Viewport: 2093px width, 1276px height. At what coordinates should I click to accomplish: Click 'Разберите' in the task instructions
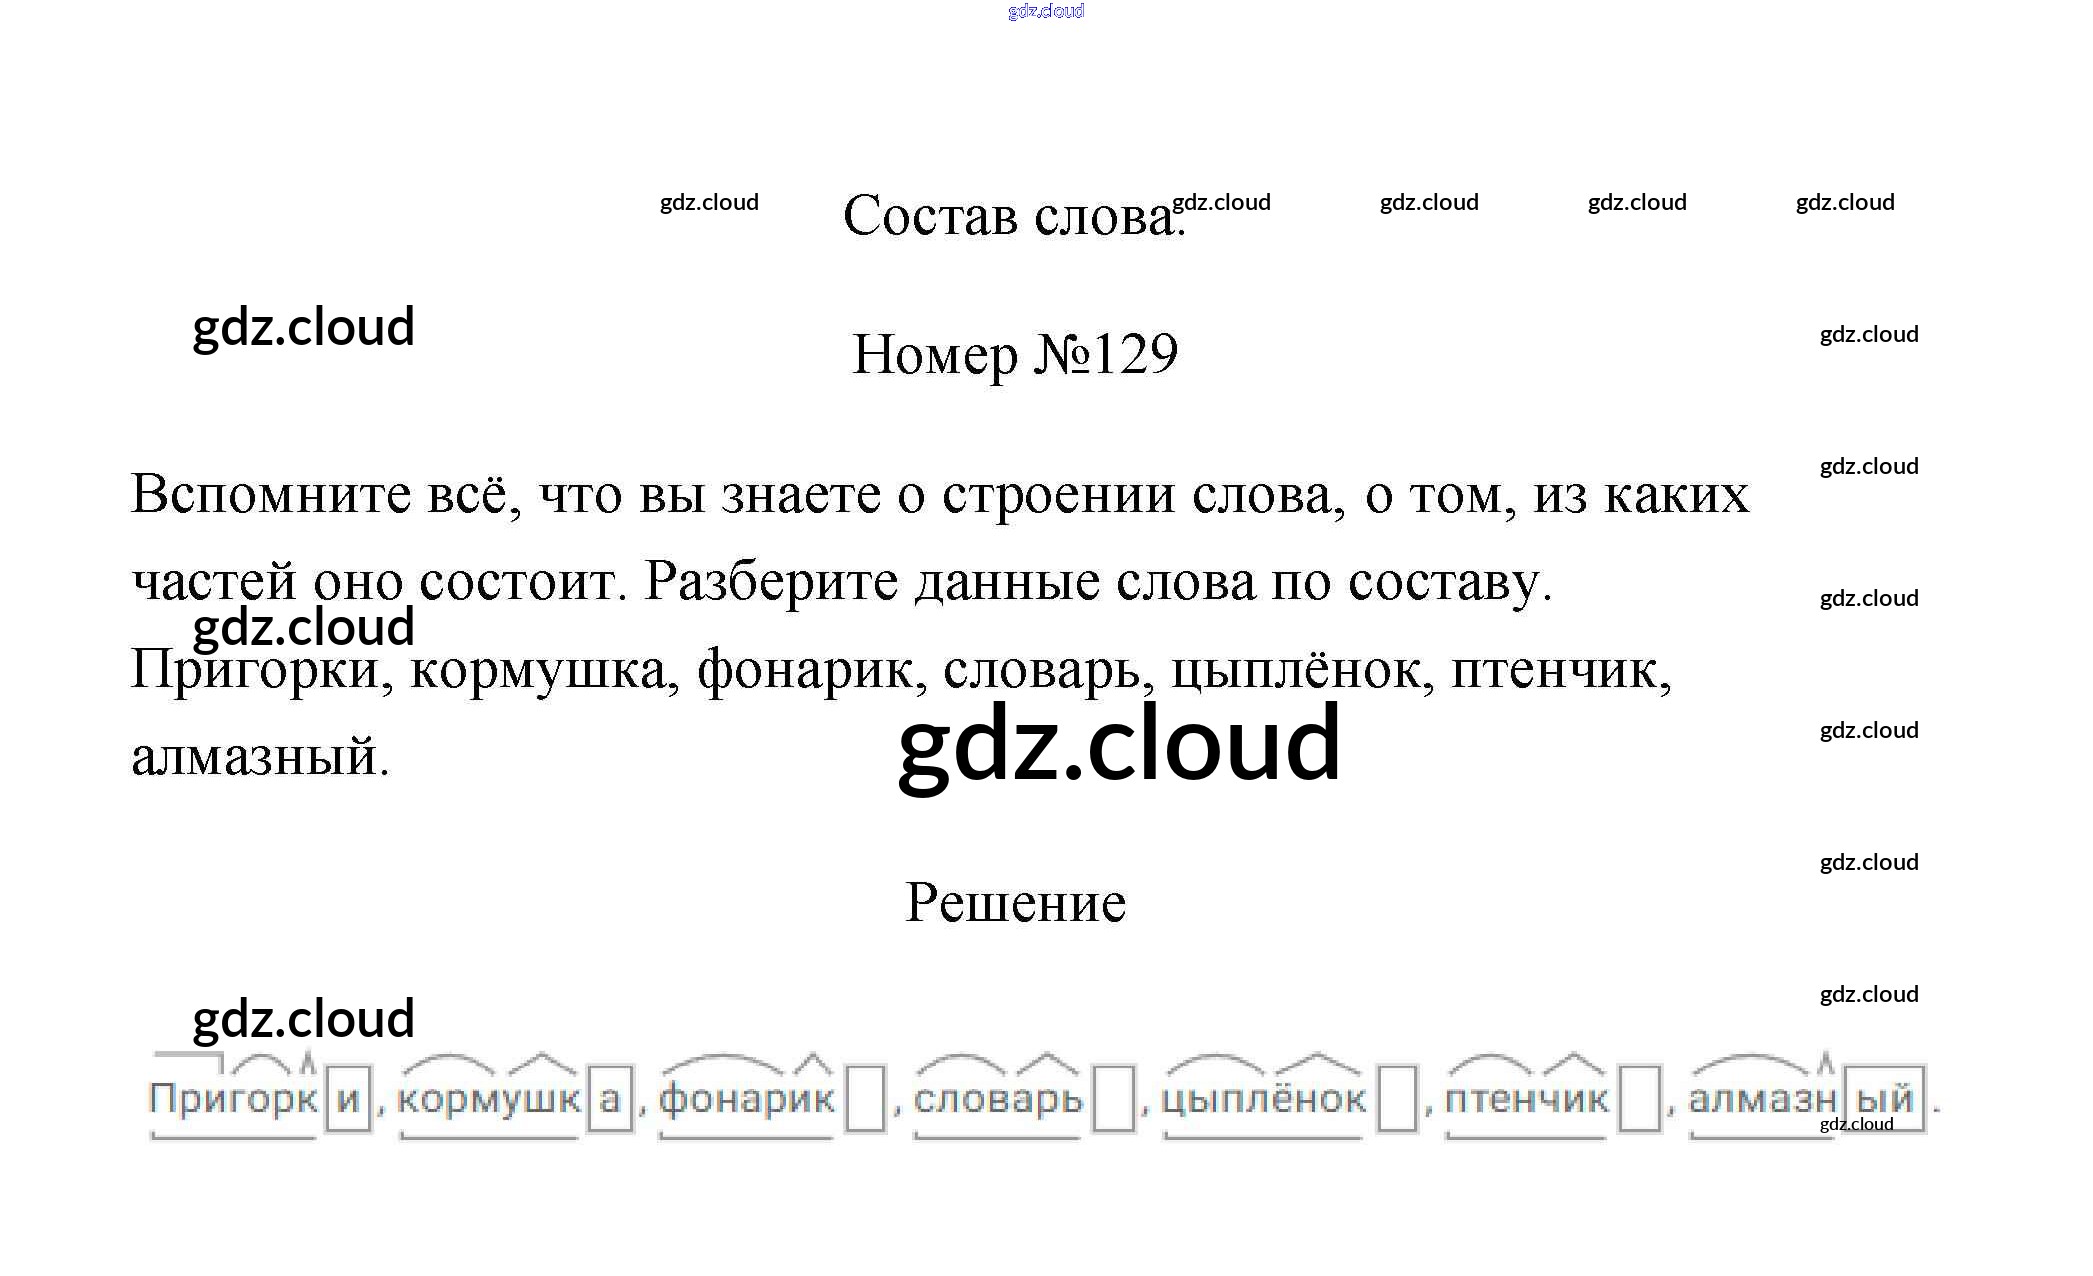tap(771, 582)
